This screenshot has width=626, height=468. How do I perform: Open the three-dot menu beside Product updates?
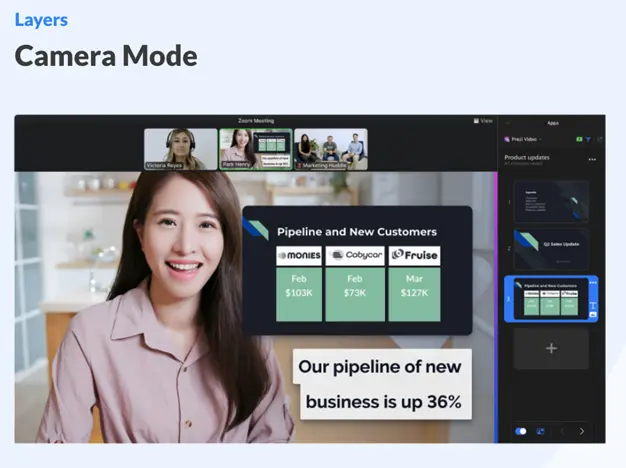click(592, 159)
